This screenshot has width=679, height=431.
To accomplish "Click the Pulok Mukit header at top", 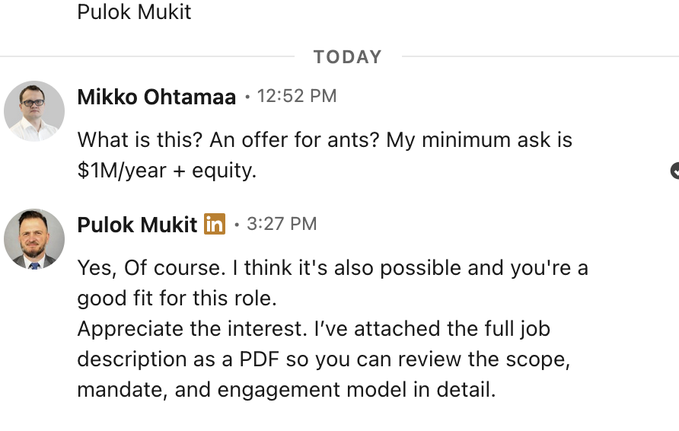I will (x=134, y=13).
